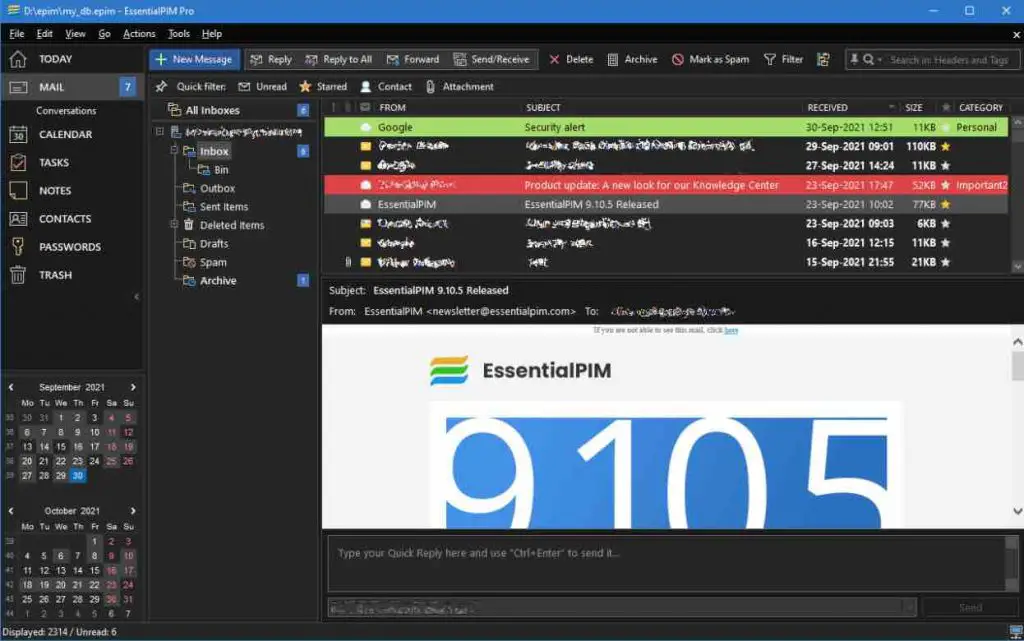Image resolution: width=1024 pixels, height=641 pixels.
Task: Toggle the Attachment quick filter
Action: (x=459, y=86)
